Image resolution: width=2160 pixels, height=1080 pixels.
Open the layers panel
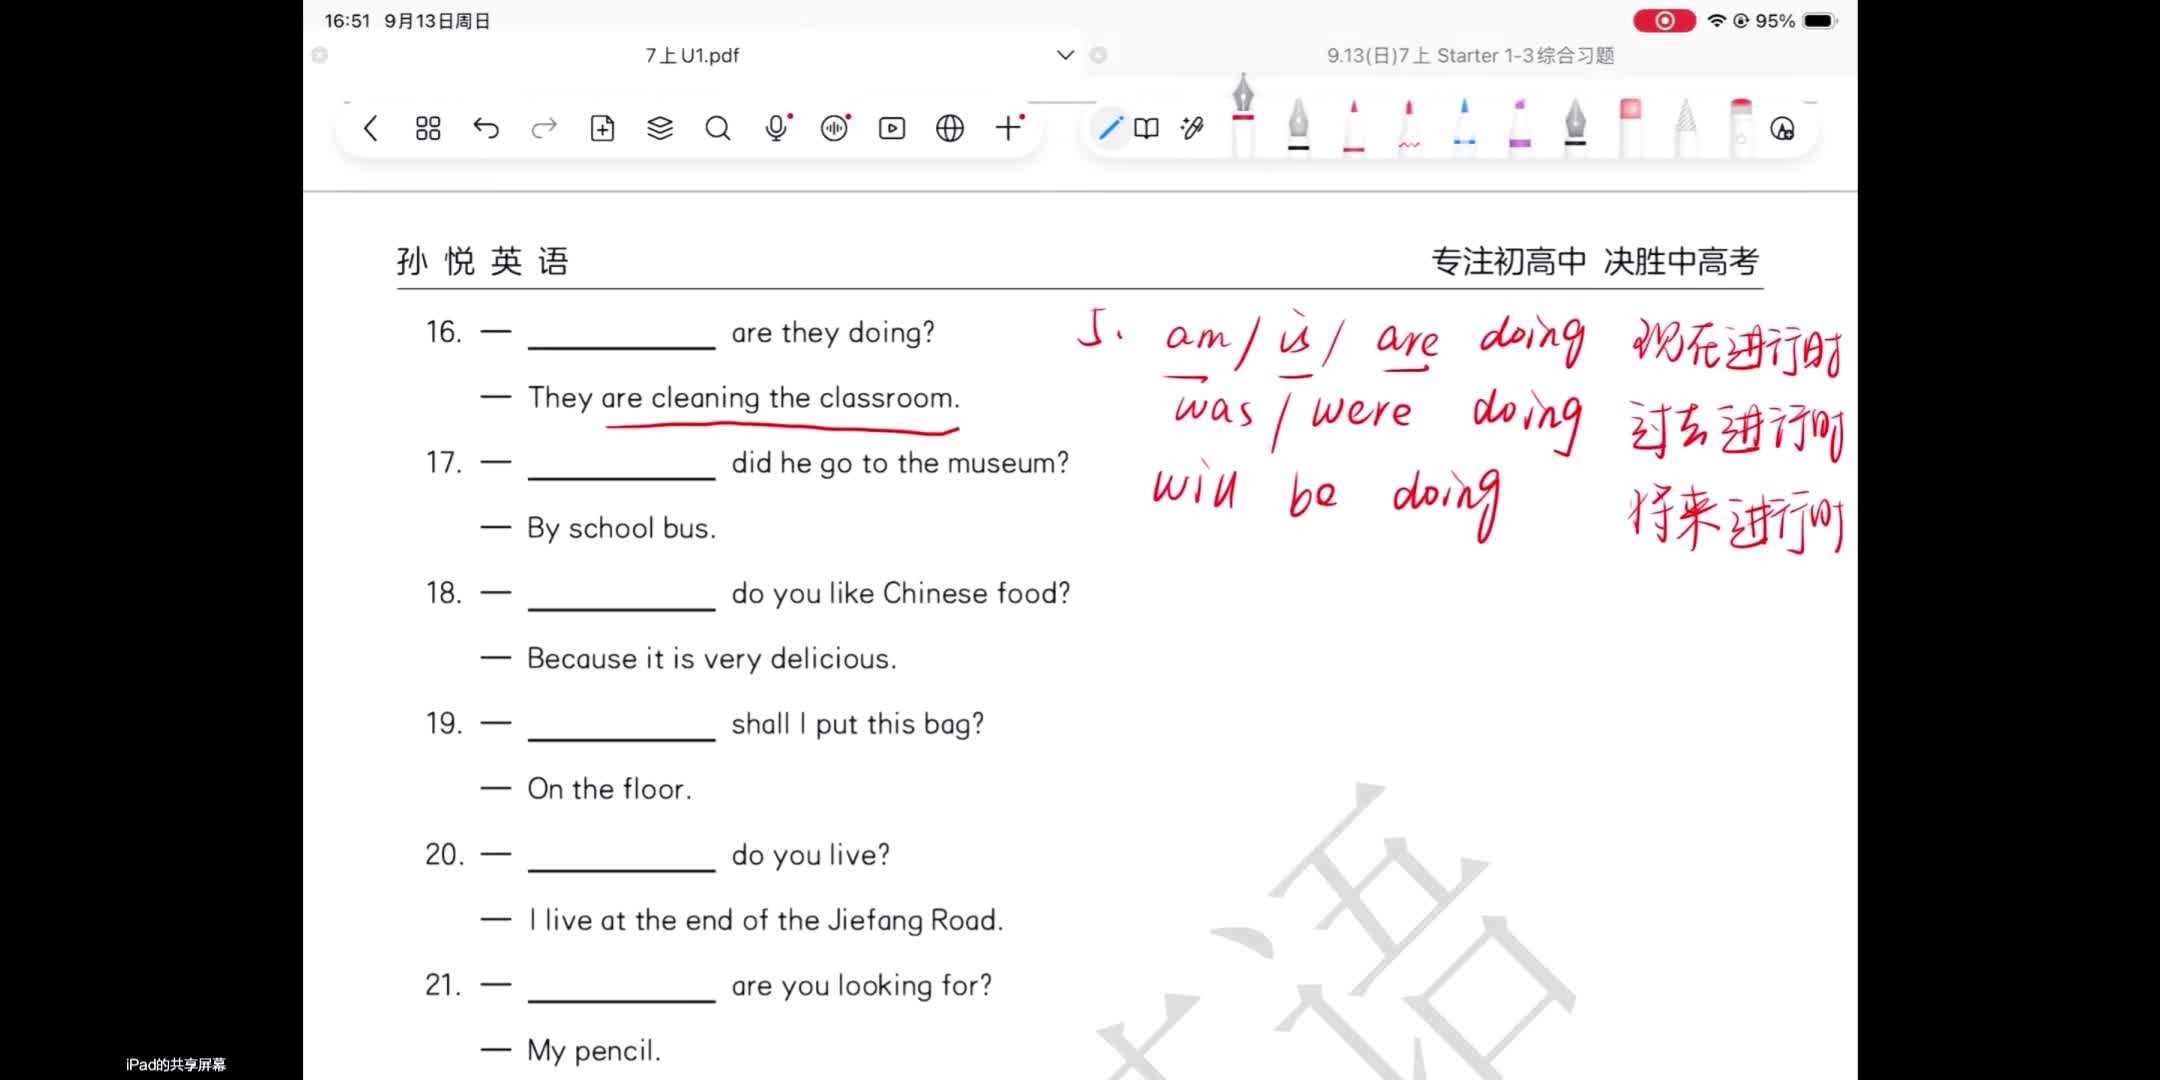pyautogui.click(x=660, y=128)
